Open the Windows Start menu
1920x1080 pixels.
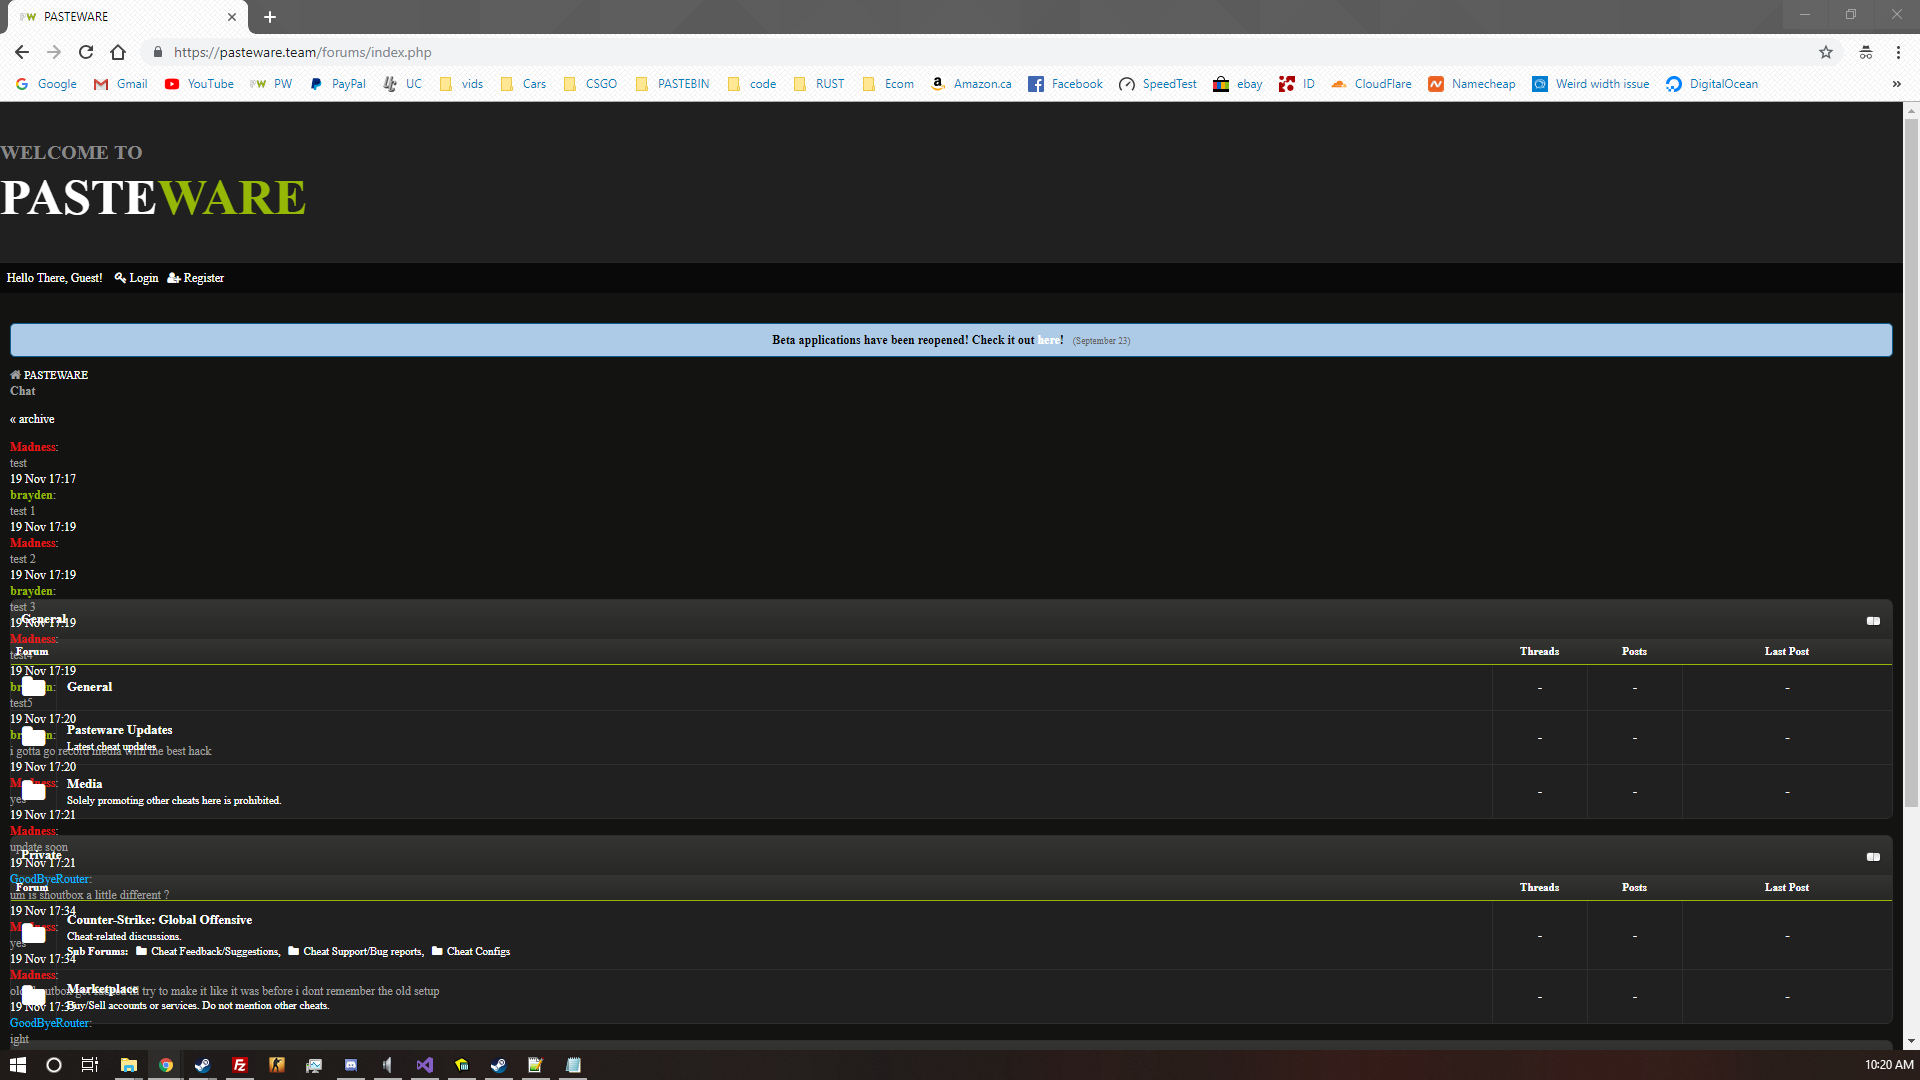(17, 1065)
